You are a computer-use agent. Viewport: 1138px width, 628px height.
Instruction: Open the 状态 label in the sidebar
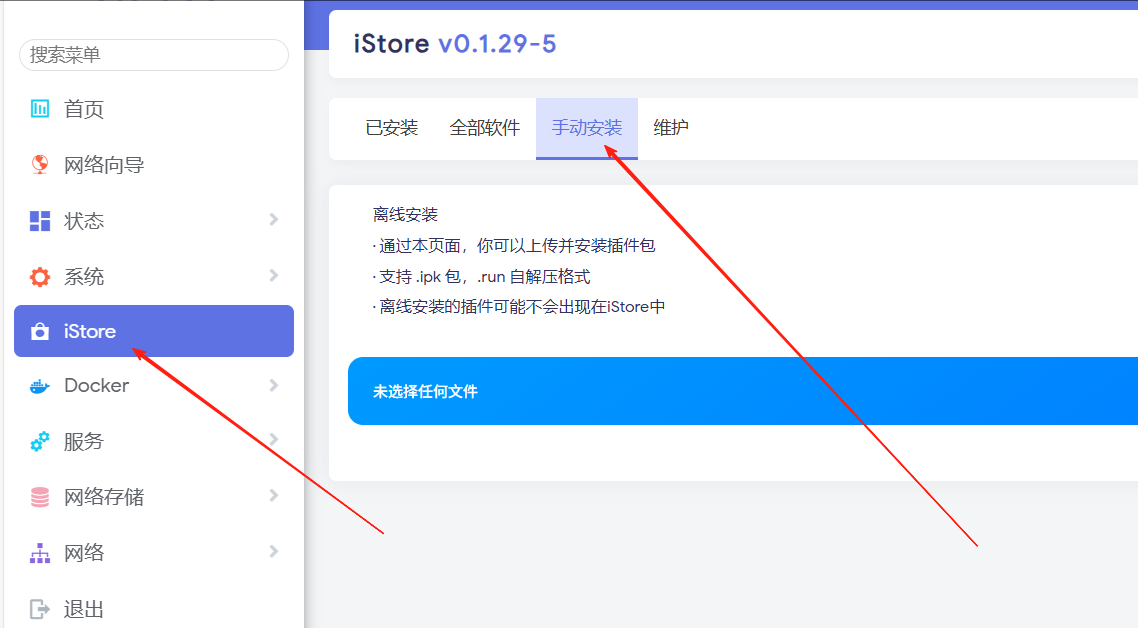(83, 221)
